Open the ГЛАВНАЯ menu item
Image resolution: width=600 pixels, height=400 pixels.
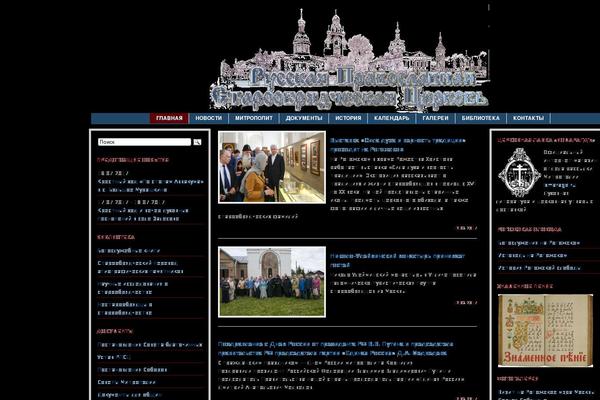(169, 118)
